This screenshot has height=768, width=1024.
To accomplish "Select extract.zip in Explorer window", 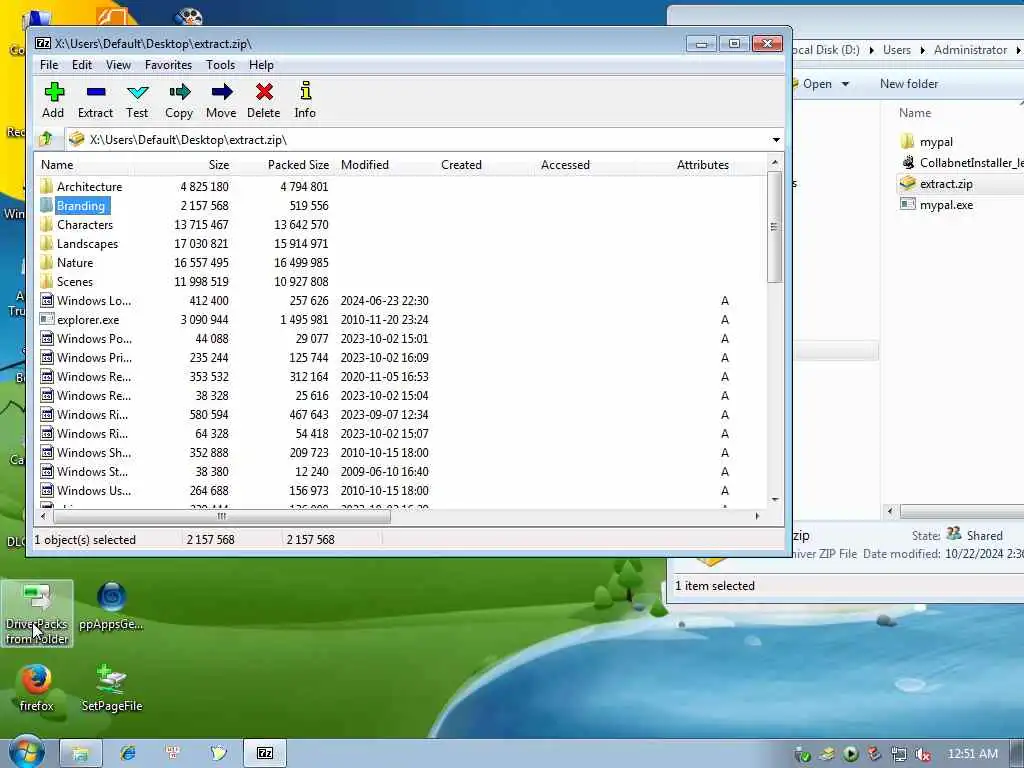I will tap(936, 184).
